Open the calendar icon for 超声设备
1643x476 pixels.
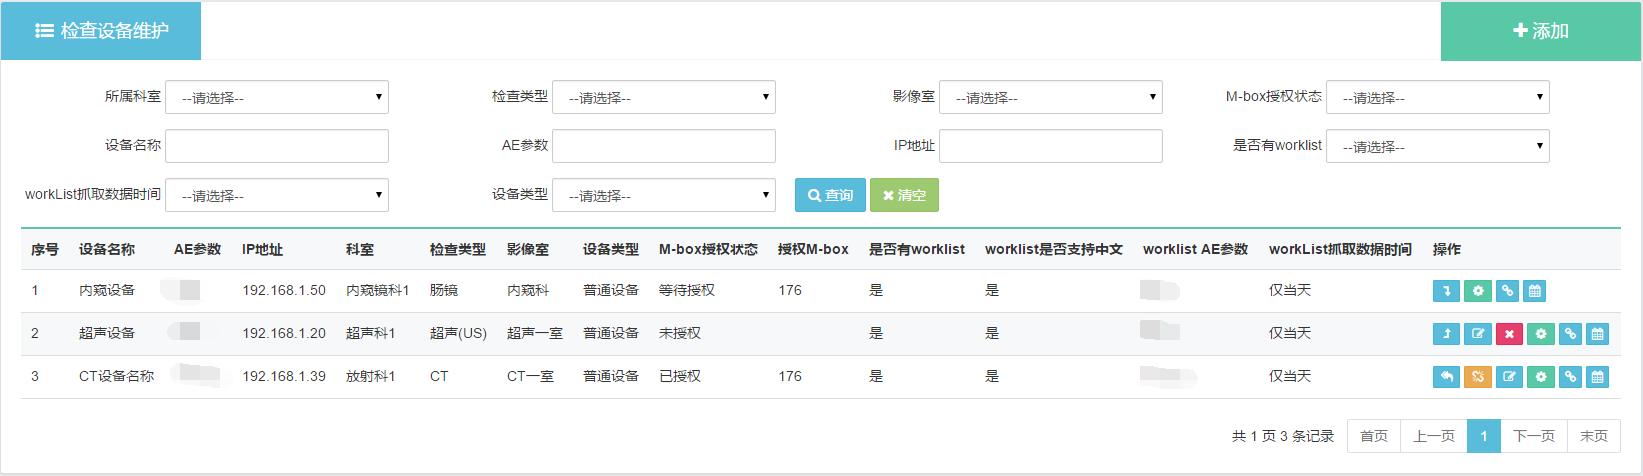pyautogui.click(x=1598, y=334)
